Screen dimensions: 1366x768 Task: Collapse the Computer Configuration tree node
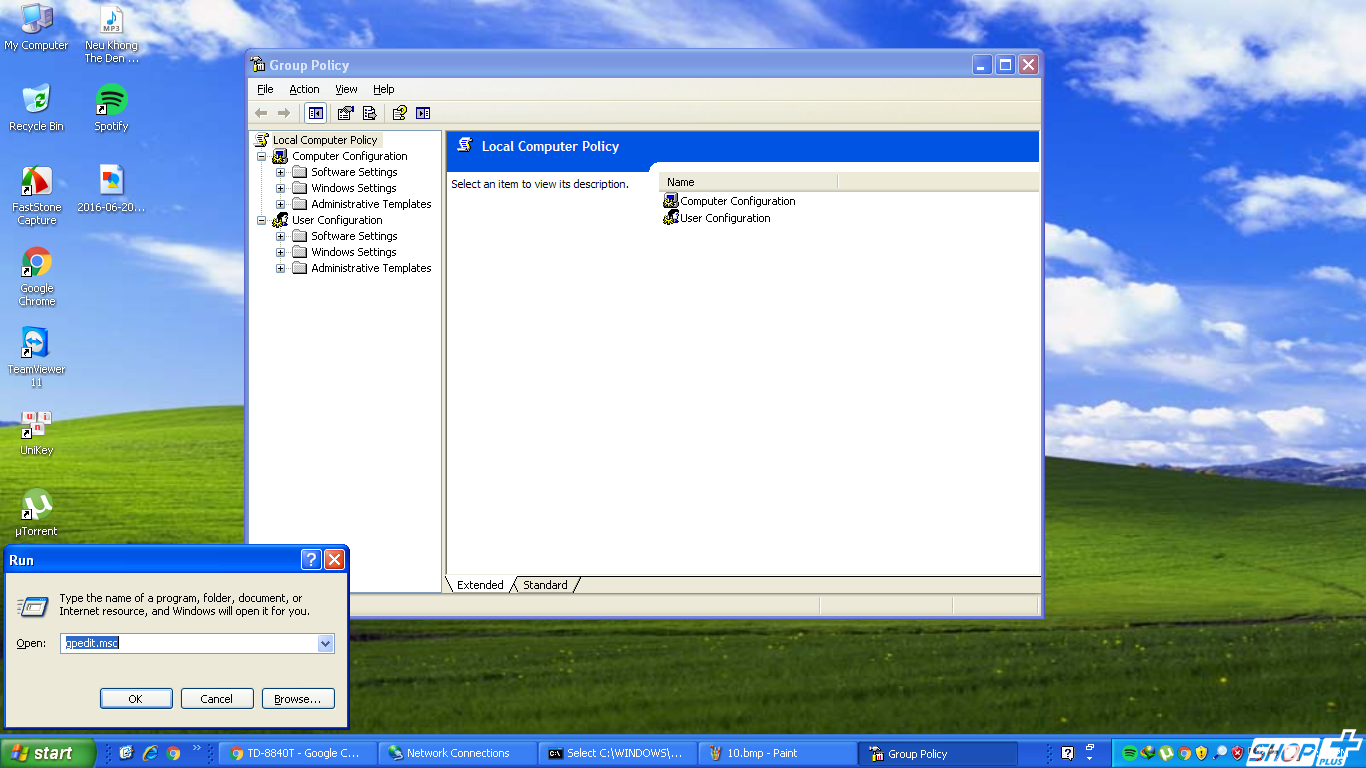[262, 157]
